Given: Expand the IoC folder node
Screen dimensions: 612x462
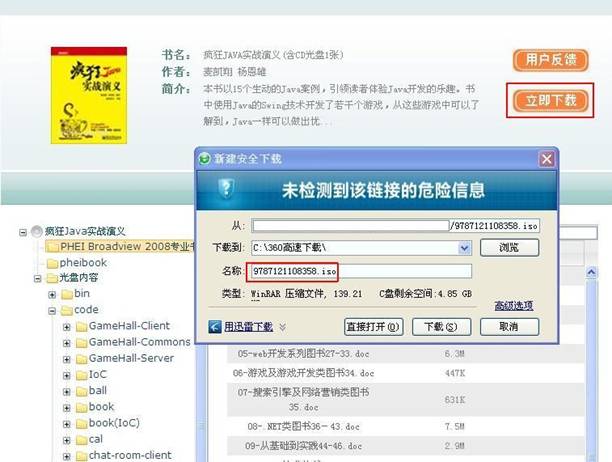Looking at the screenshot, I should [67, 376].
